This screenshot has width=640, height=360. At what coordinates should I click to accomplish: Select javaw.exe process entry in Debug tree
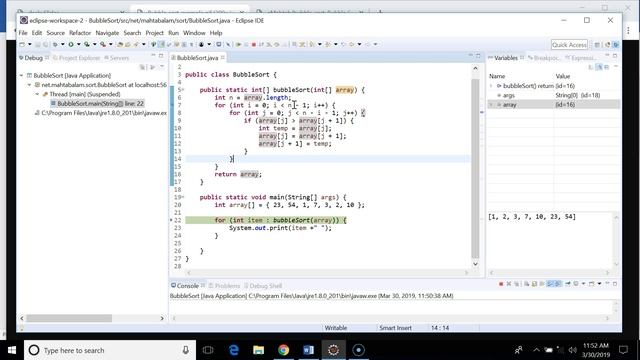click(101, 113)
